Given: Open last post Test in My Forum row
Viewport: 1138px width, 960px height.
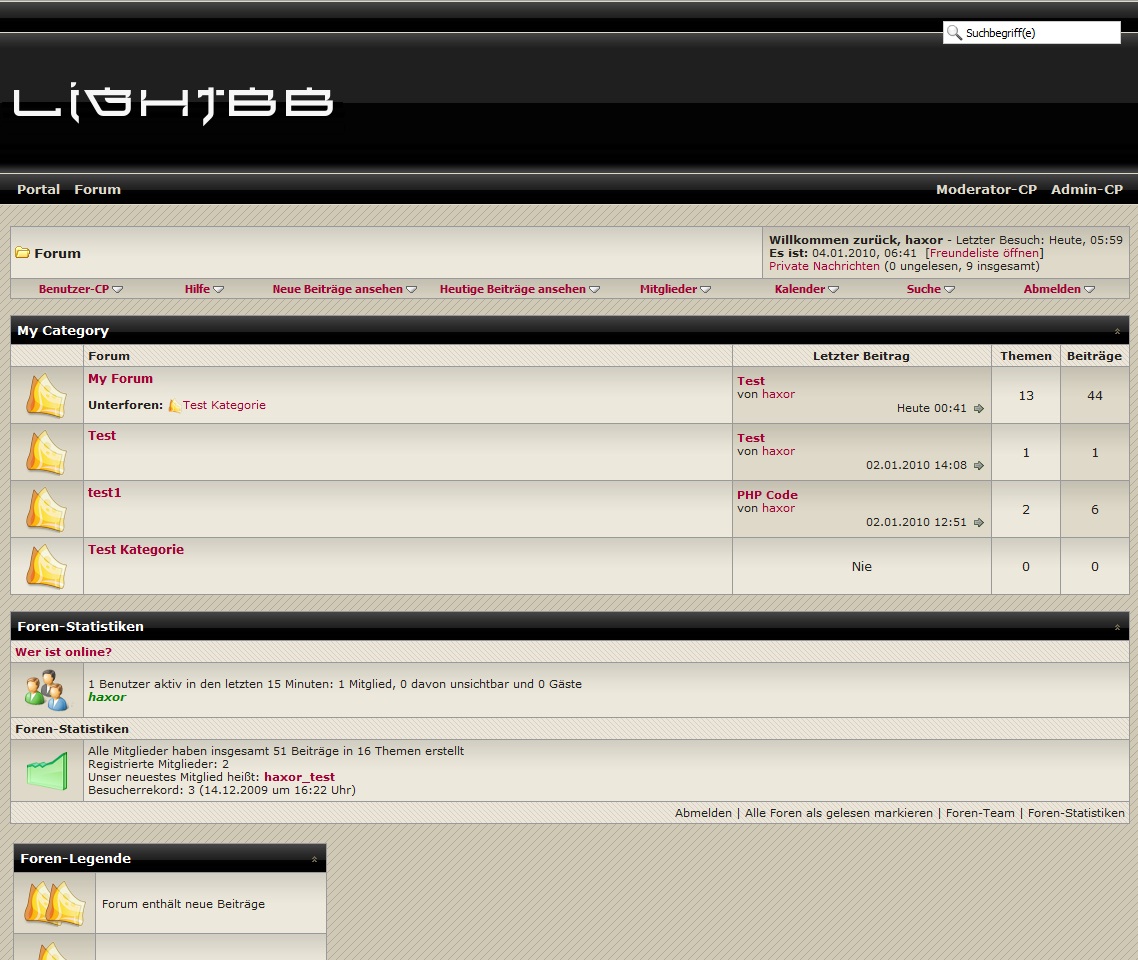Looking at the screenshot, I should 751,381.
